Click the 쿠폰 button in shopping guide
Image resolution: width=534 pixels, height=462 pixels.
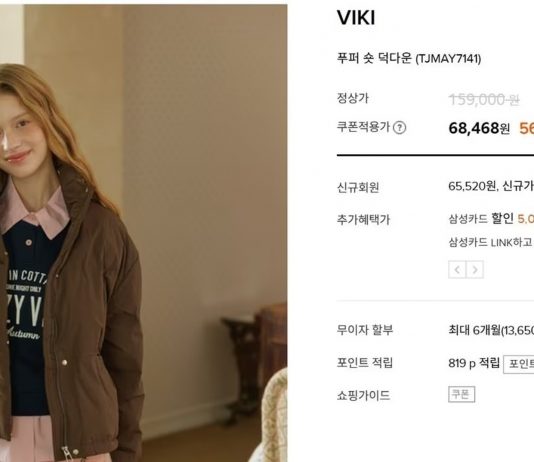point(461,394)
